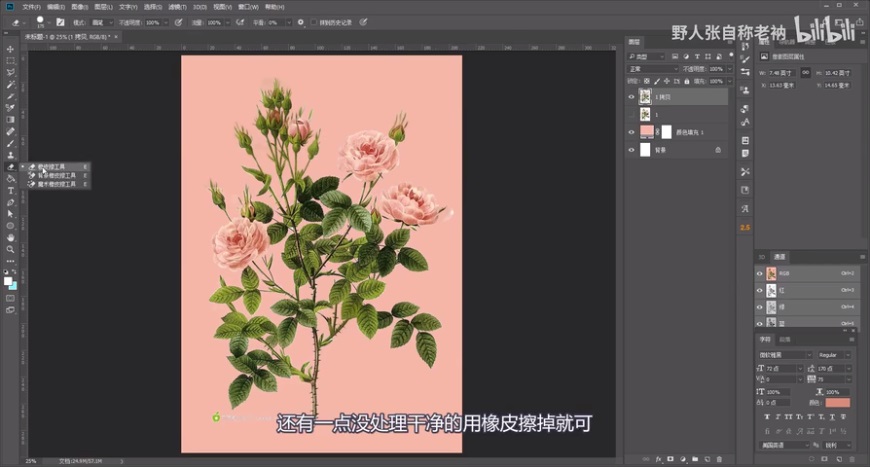Select the Type tool (T icon)
Image resolution: width=870 pixels, height=467 pixels.
click(10, 190)
